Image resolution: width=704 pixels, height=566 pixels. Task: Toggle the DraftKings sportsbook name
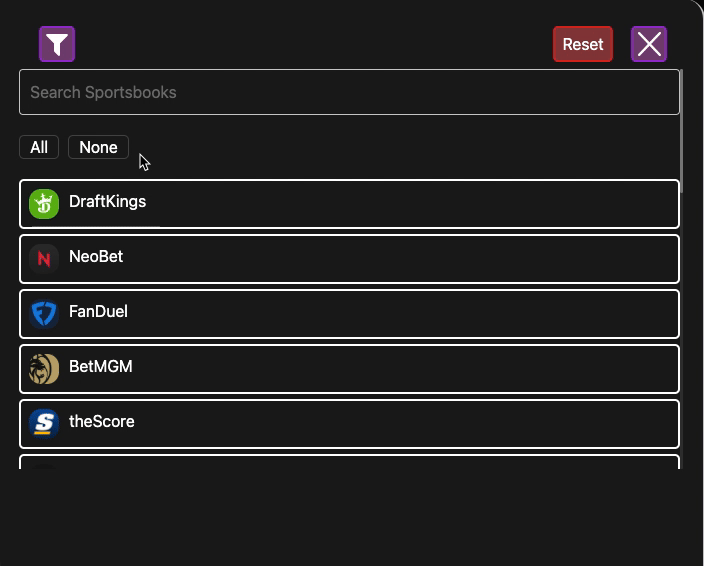click(107, 202)
